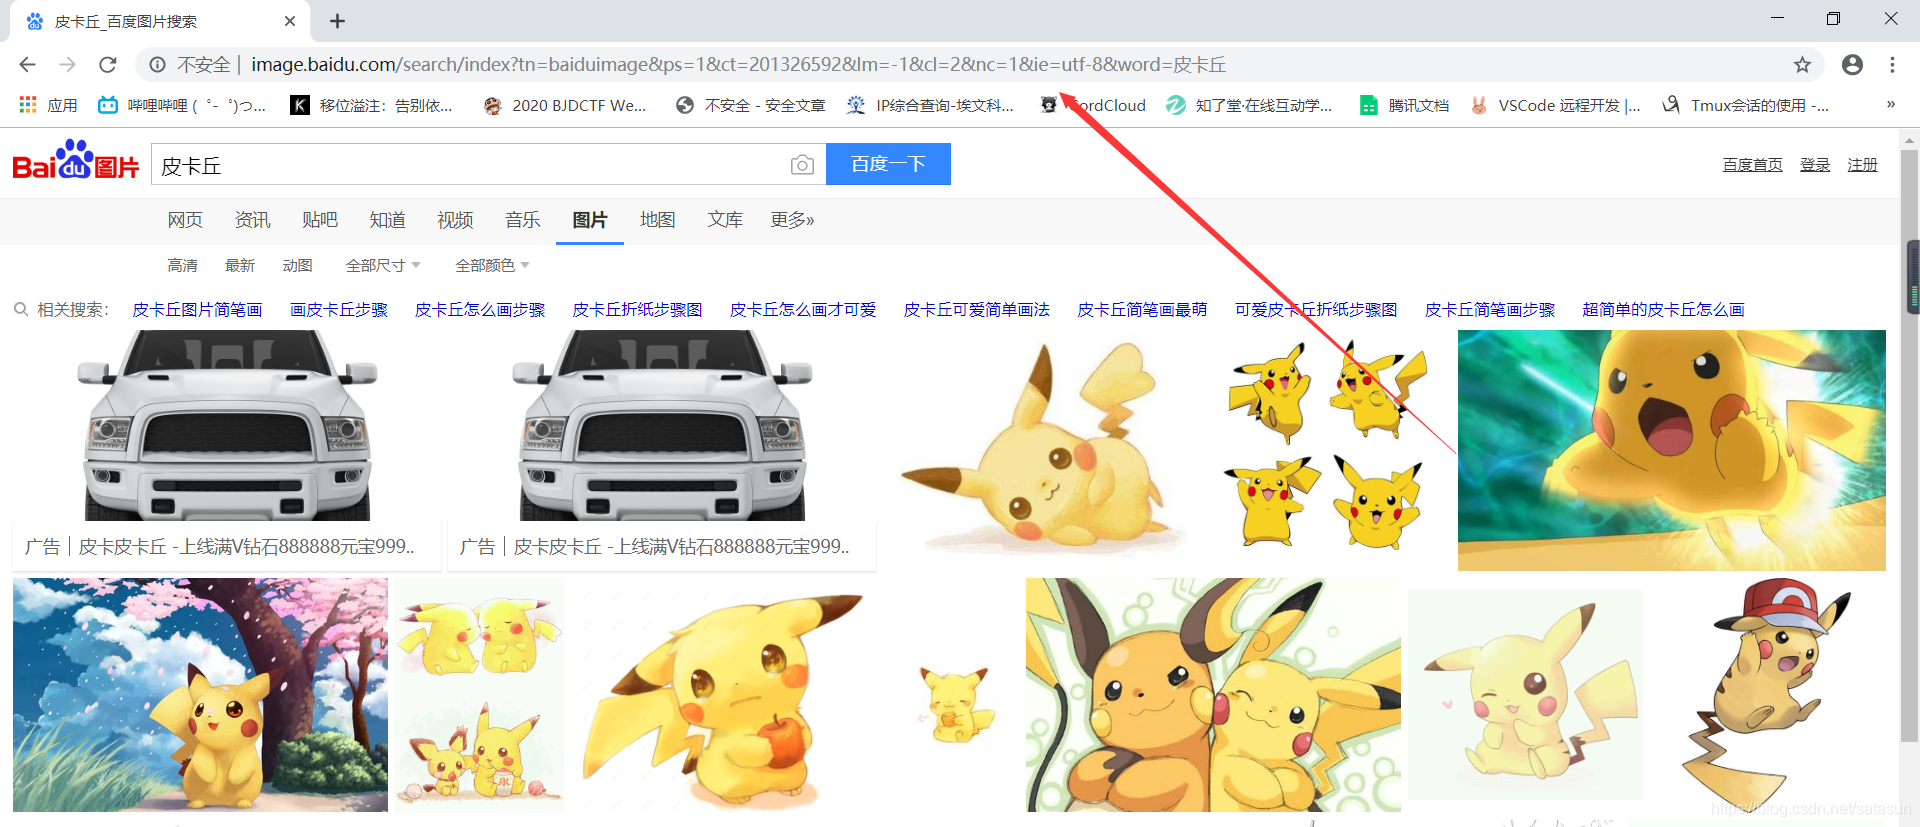This screenshot has width=1920, height=827.
Task: Open the 2020 BJDCTF bookmark
Action: tap(564, 105)
